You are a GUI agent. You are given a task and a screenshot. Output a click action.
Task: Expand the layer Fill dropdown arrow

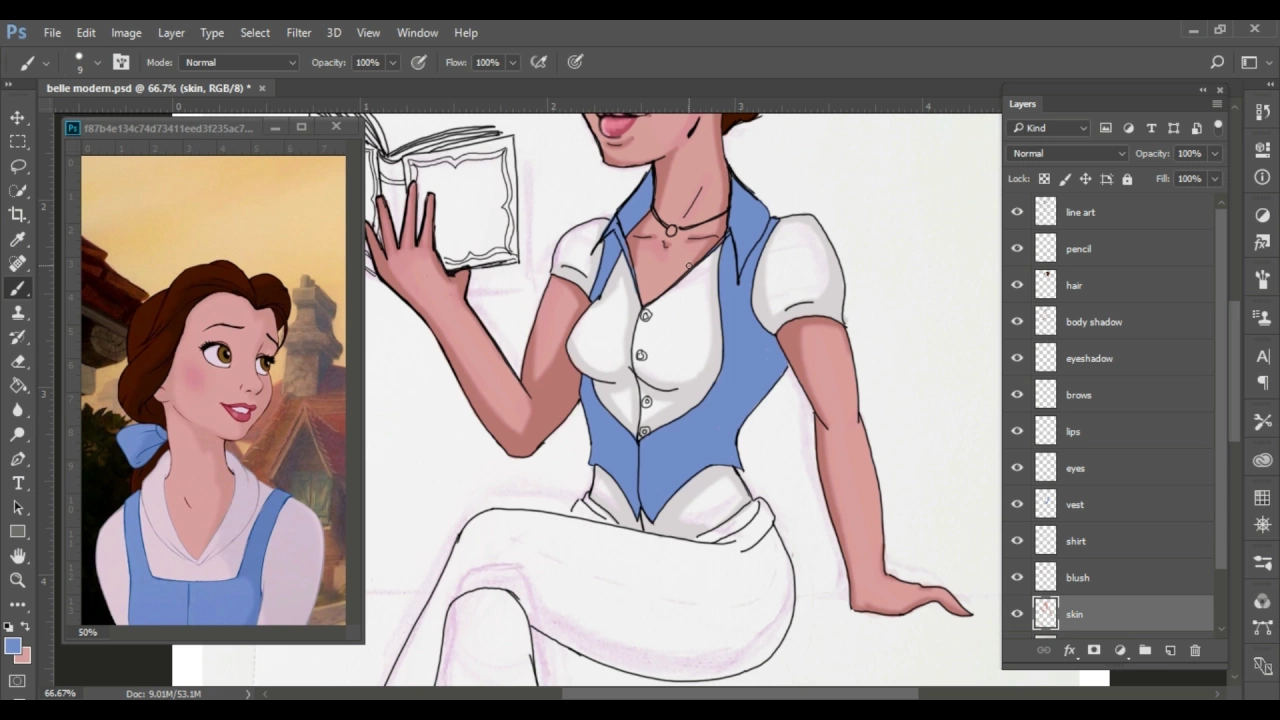(x=1214, y=179)
